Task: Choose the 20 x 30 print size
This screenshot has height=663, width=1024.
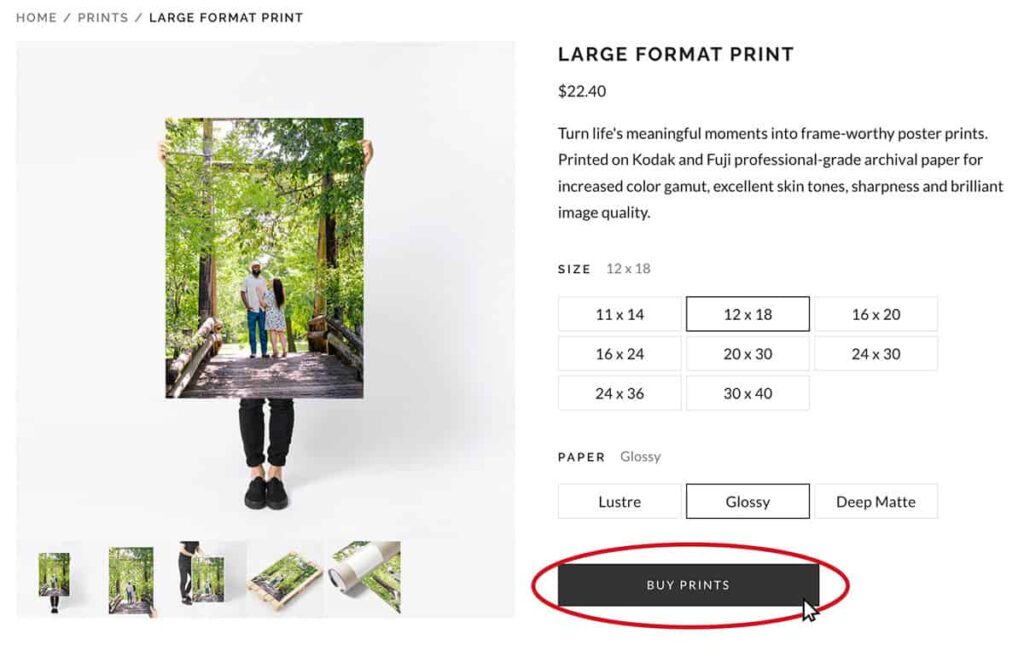Action: pyautogui.click(x=747, y=353)
